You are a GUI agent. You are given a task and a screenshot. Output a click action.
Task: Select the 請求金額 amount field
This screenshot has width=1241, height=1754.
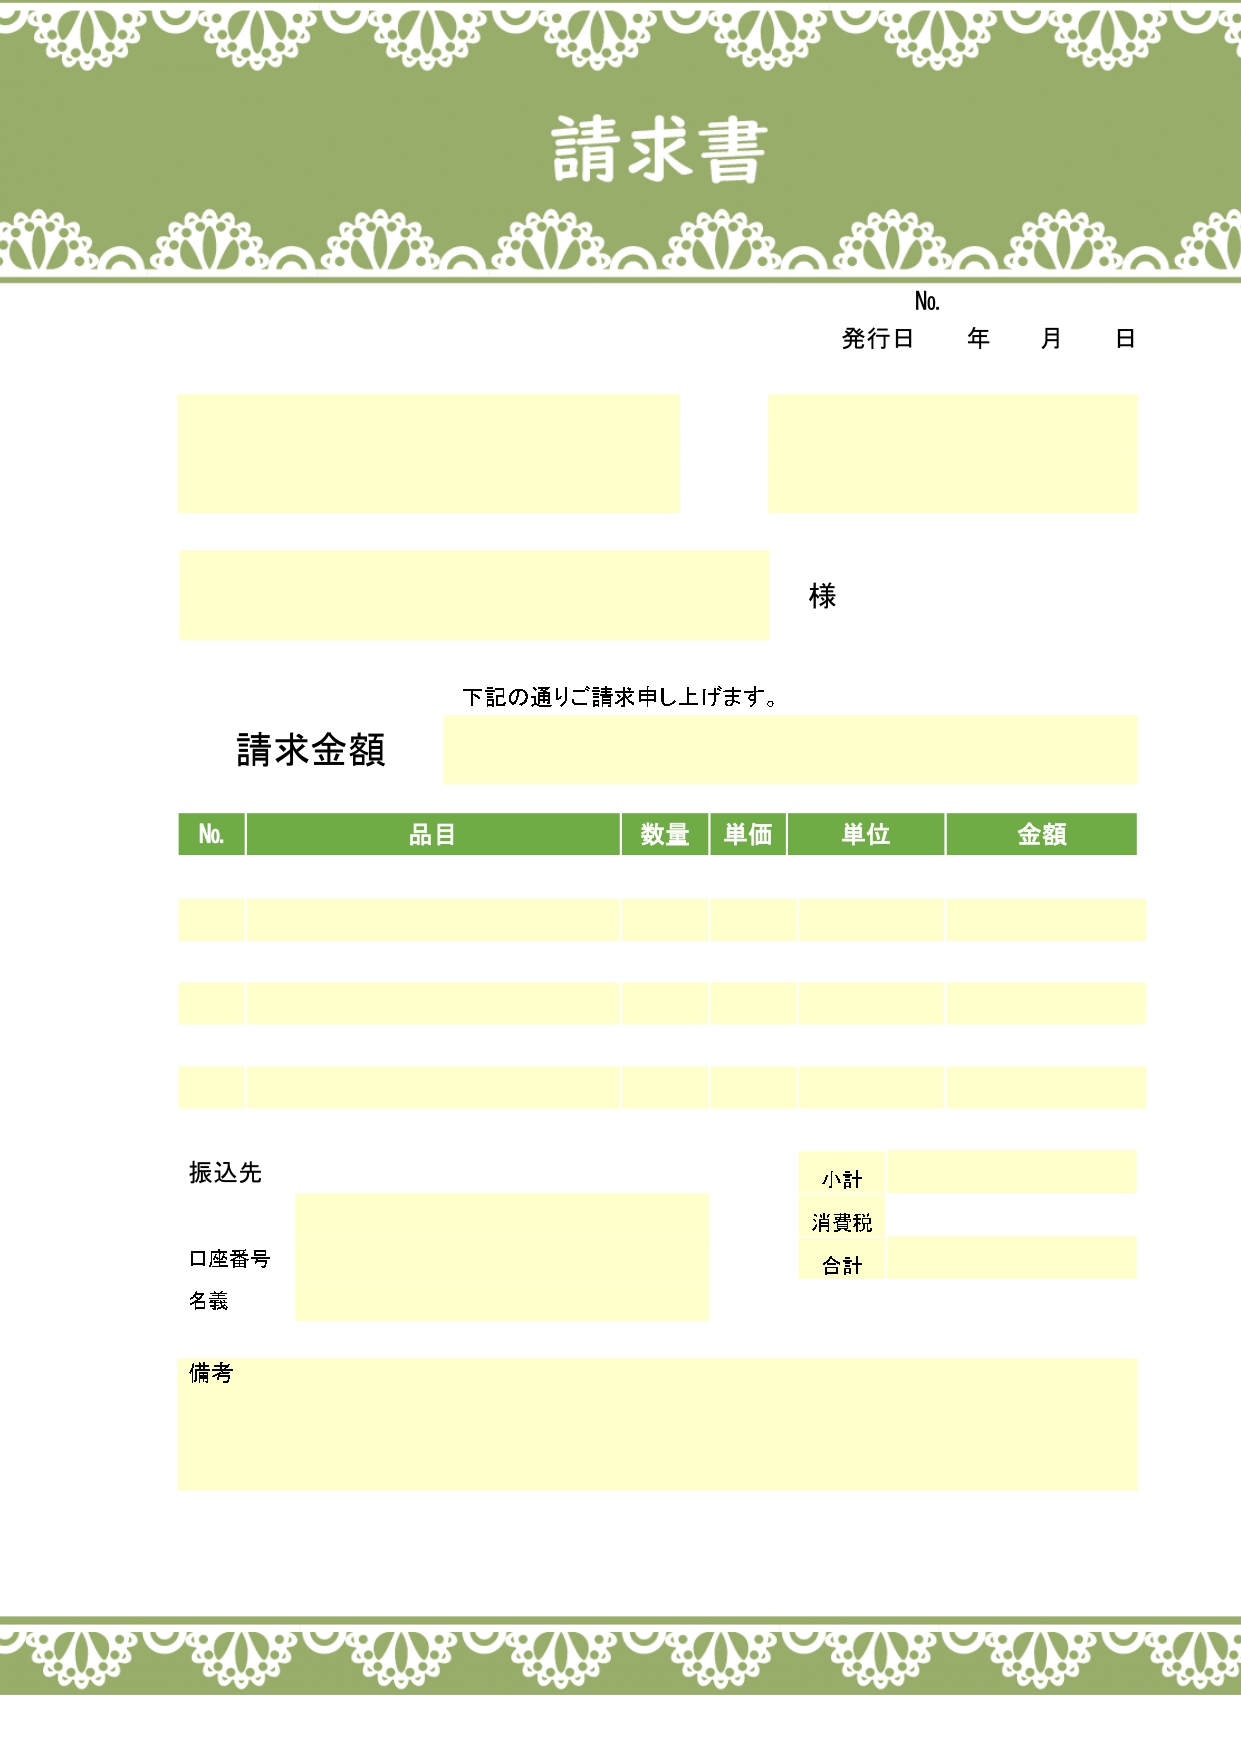790,749
